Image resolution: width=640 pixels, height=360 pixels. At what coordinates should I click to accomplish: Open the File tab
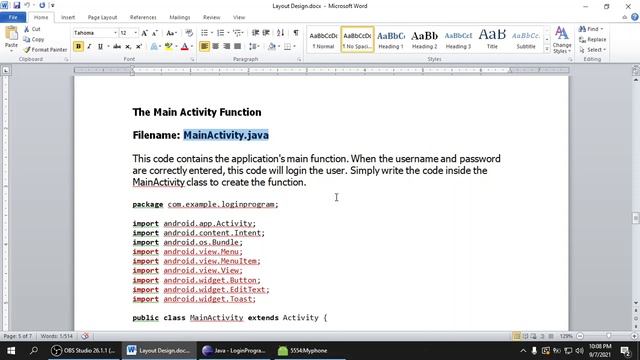click(x=13, y=17)
